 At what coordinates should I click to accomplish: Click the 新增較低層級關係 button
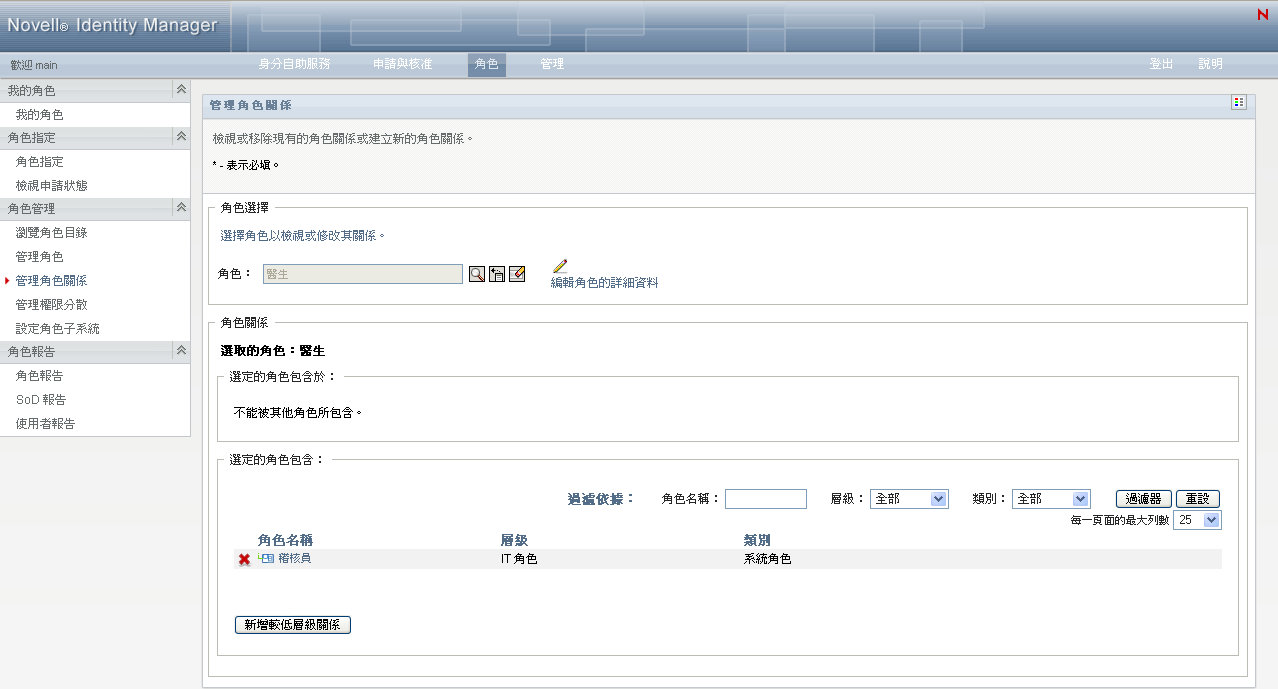click(293, 625)
